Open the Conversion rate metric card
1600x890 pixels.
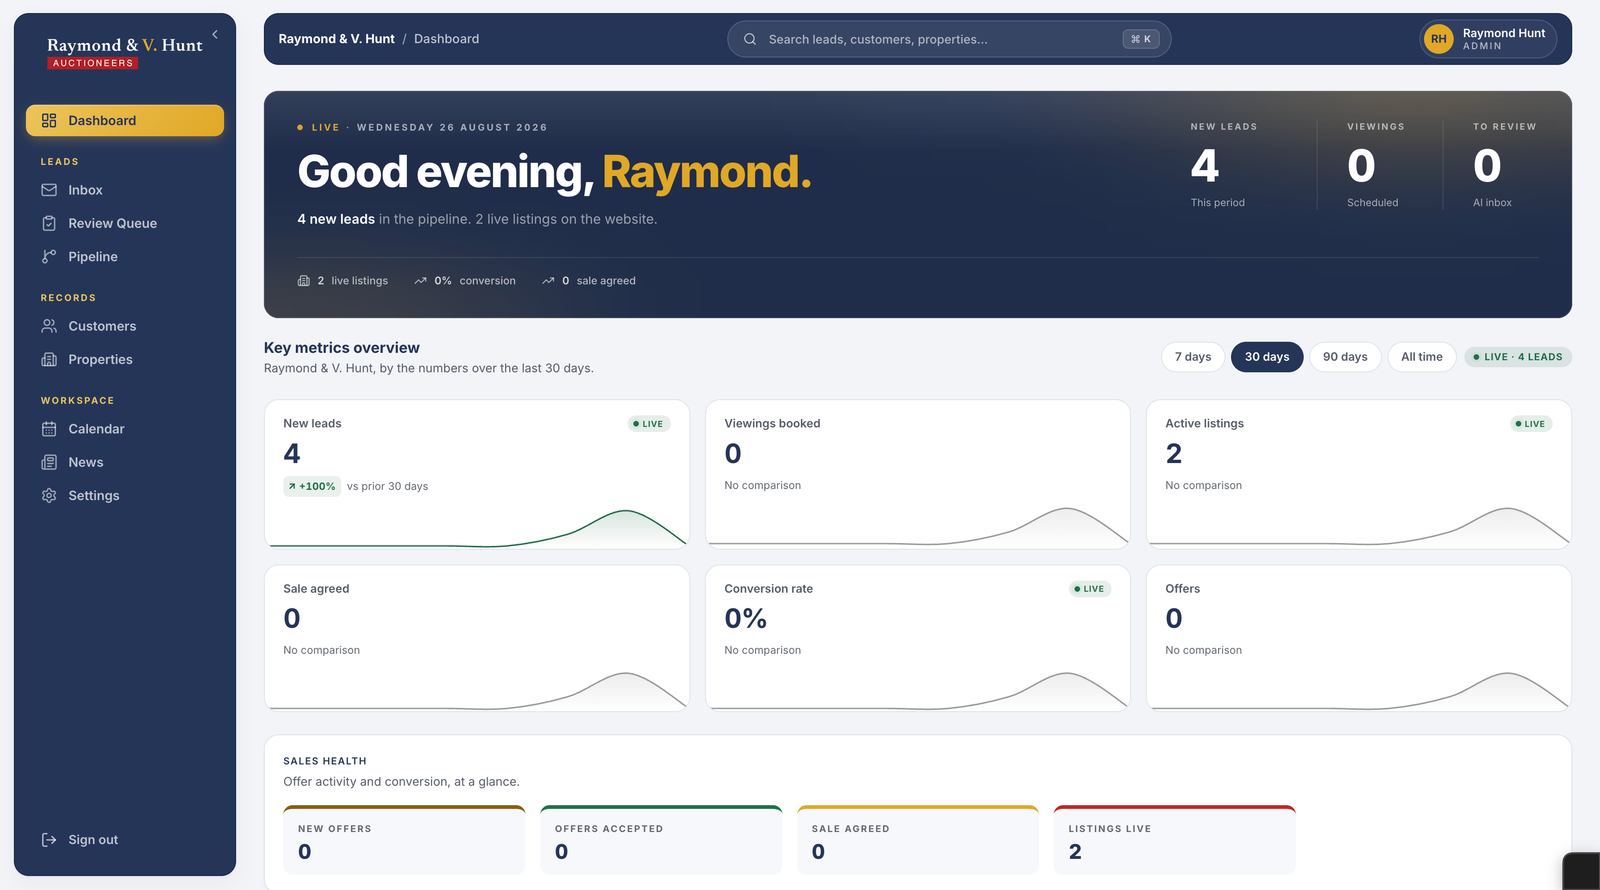point(918,638)
